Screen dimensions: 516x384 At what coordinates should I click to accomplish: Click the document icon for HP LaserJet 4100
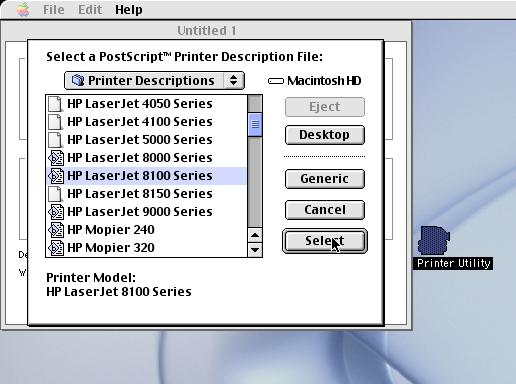click(x=55, y=122)
